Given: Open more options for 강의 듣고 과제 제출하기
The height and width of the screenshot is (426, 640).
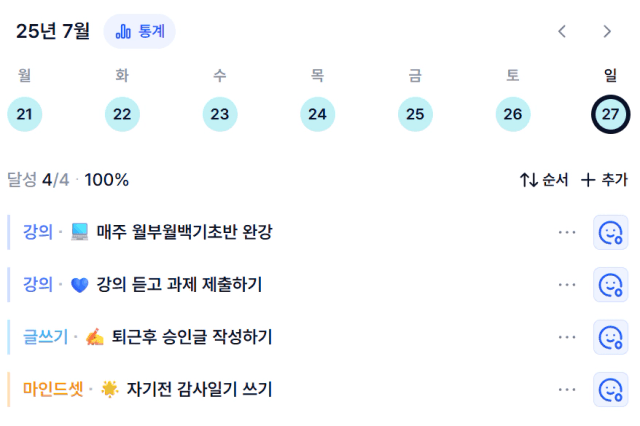Looking at the screenshot, I should 567,285.
